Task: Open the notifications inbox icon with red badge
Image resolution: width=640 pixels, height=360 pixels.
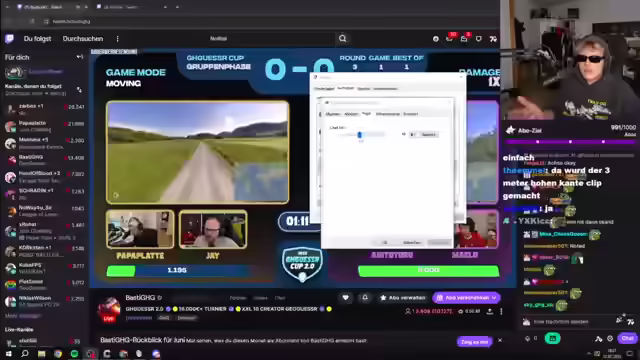Action: click(450, 39)
